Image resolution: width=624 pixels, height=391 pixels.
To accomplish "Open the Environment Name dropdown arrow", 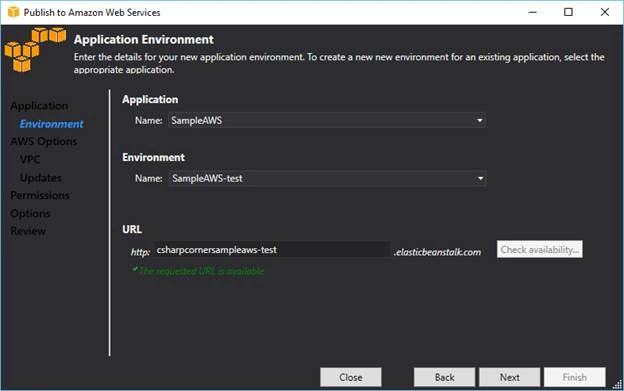I will click(x=480, y=179).
